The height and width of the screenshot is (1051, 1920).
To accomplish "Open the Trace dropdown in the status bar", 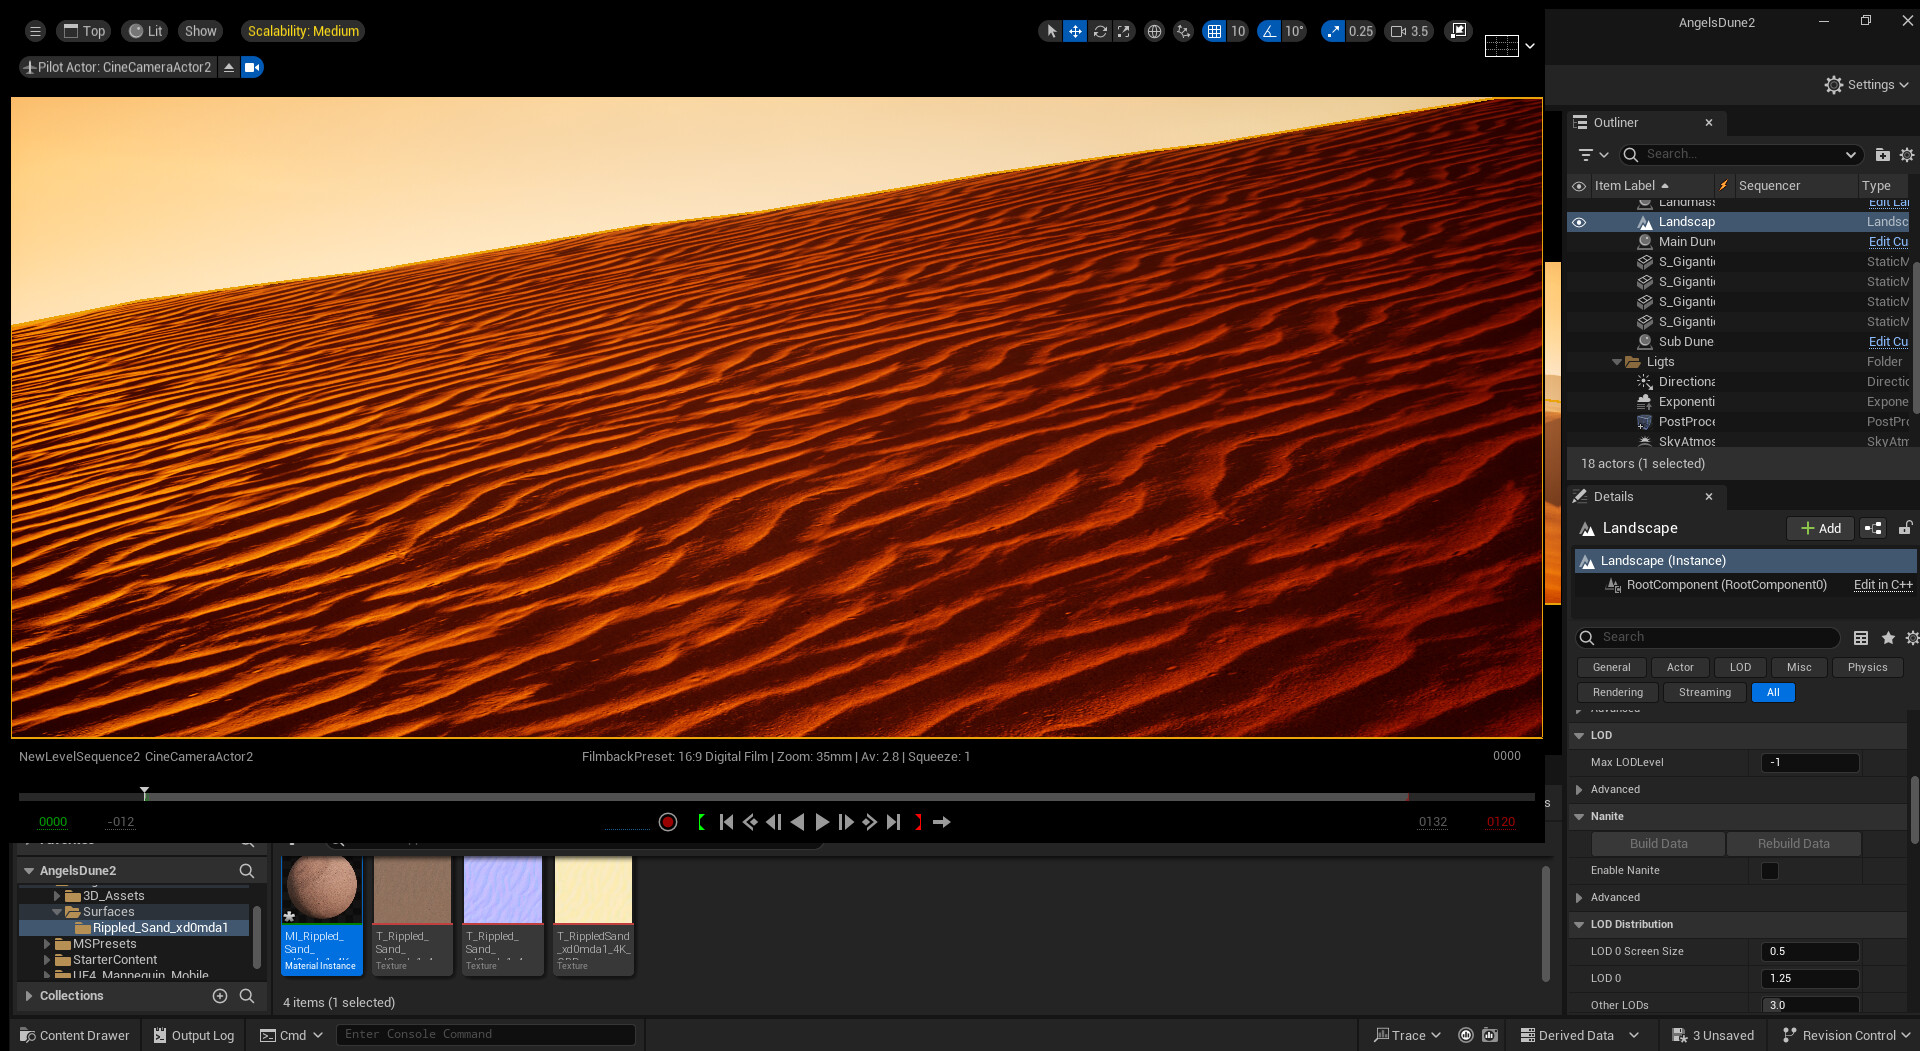I will click(1407, 1035).
